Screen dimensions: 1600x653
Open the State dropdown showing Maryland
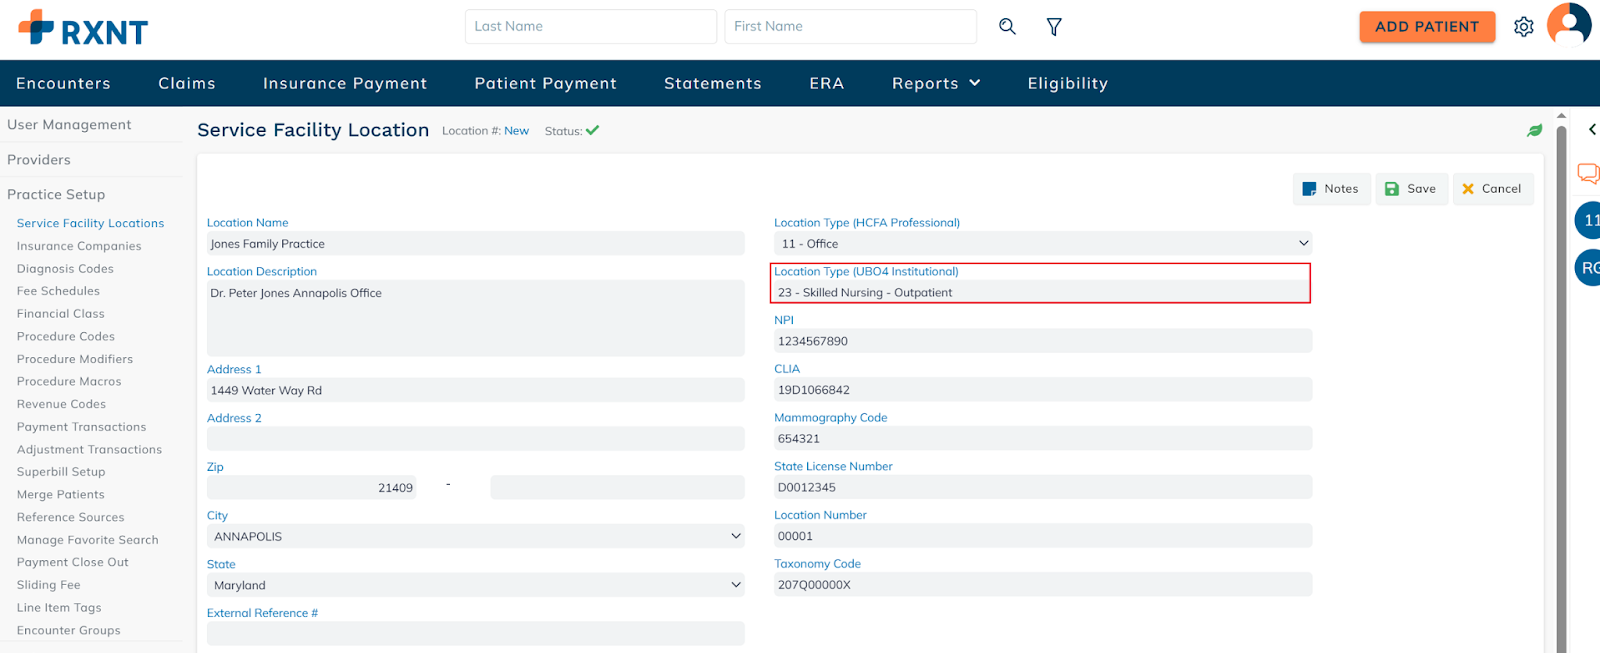[x=476, y=586]
